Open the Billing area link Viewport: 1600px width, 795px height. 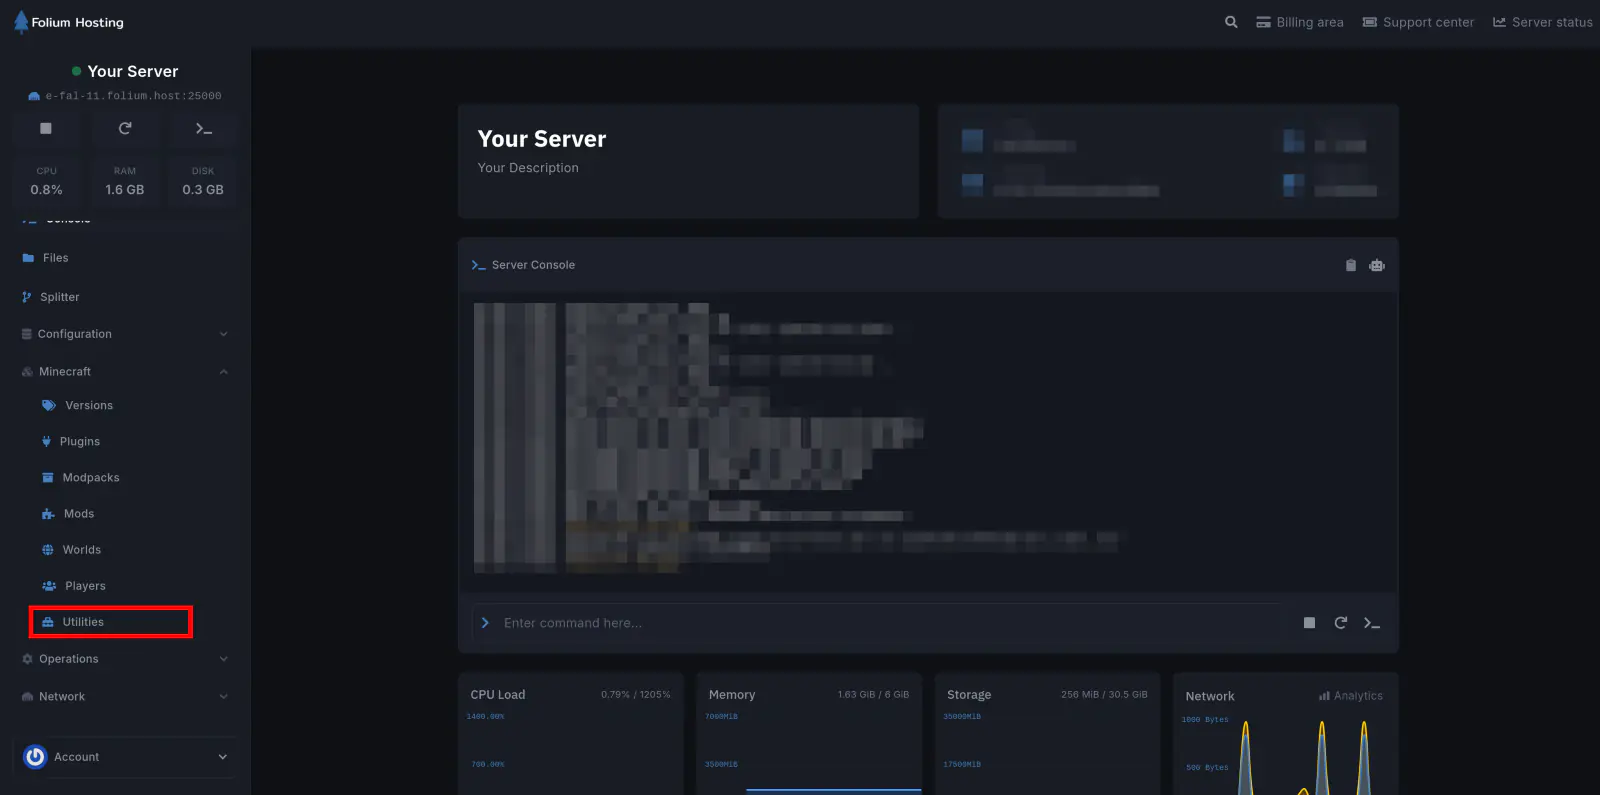coord(1300,22)
